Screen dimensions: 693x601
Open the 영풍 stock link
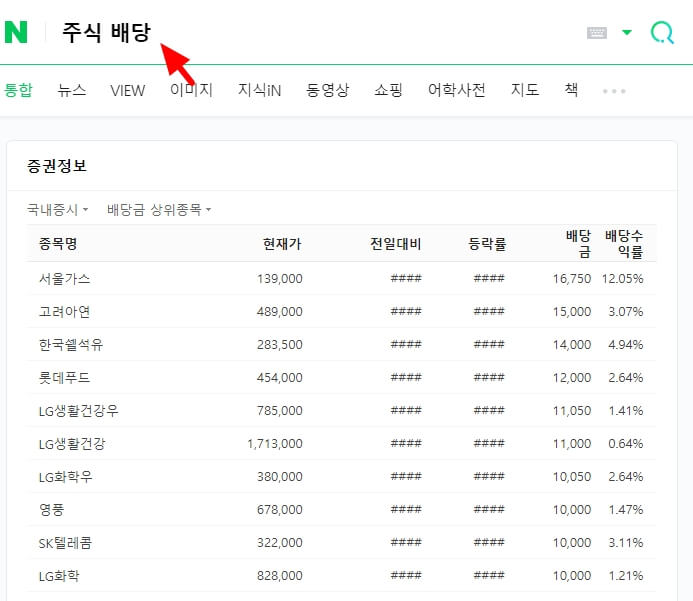point(52,510)
